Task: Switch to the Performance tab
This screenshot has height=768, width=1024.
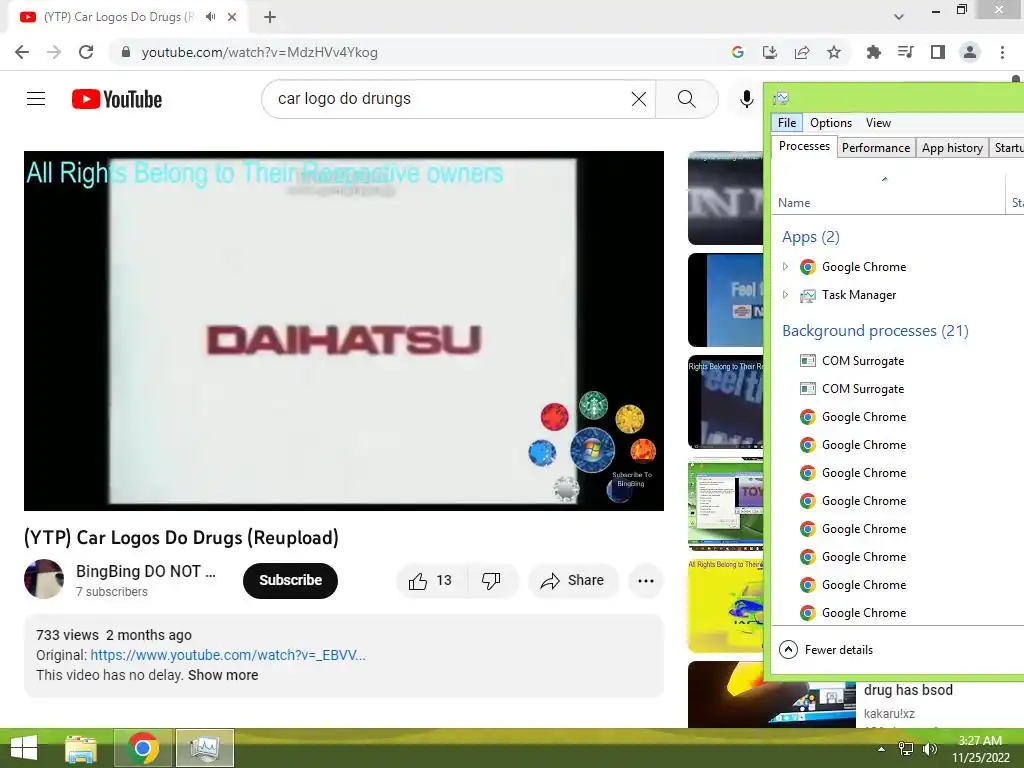Action: point(876,148)
